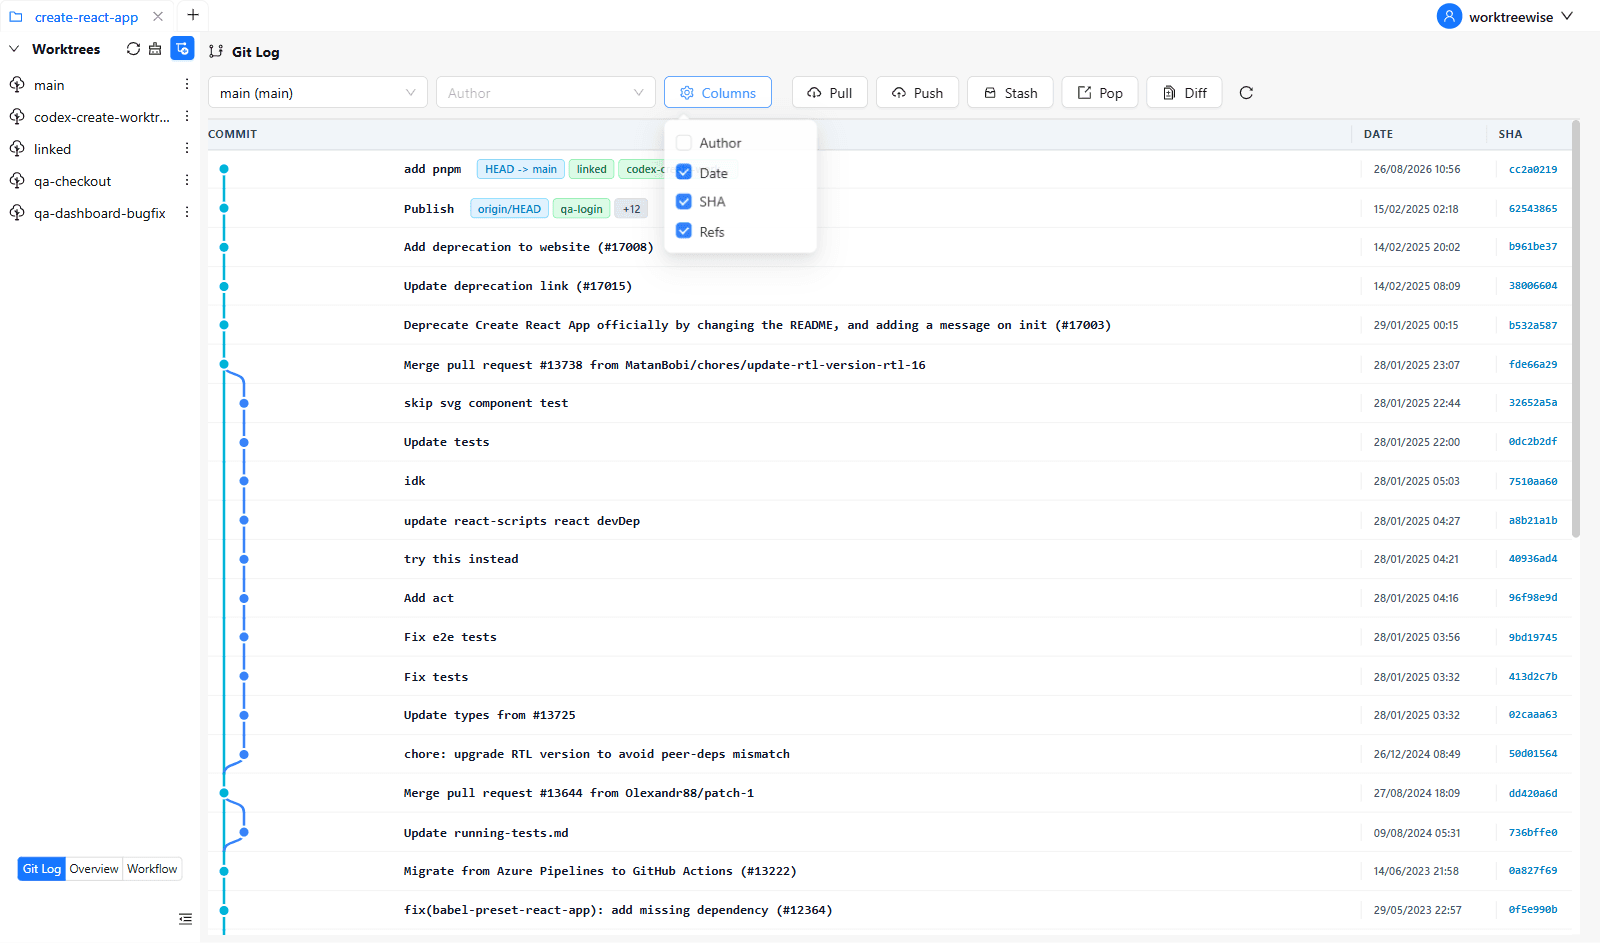The width and height of the screenshot is (1600, 950).
Task: Open SHA link 0f5e990b
Action: (1533, 910)
